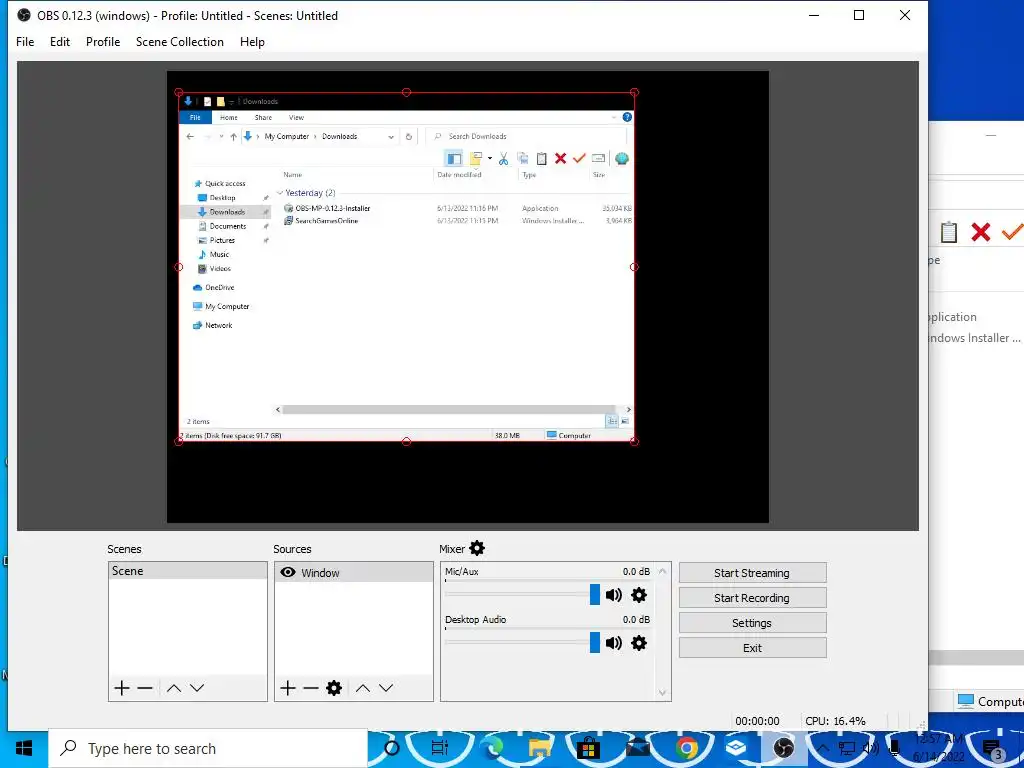Remove the selected scene with the minus icon

click(x=145, y=688)
